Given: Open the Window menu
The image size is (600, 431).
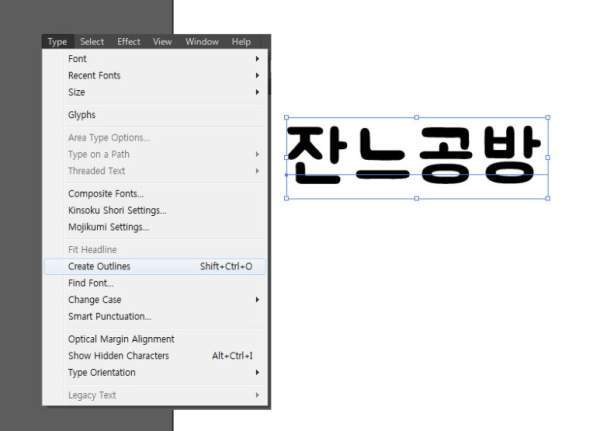Looking at the screenshot, I should (x=202, y=42).
